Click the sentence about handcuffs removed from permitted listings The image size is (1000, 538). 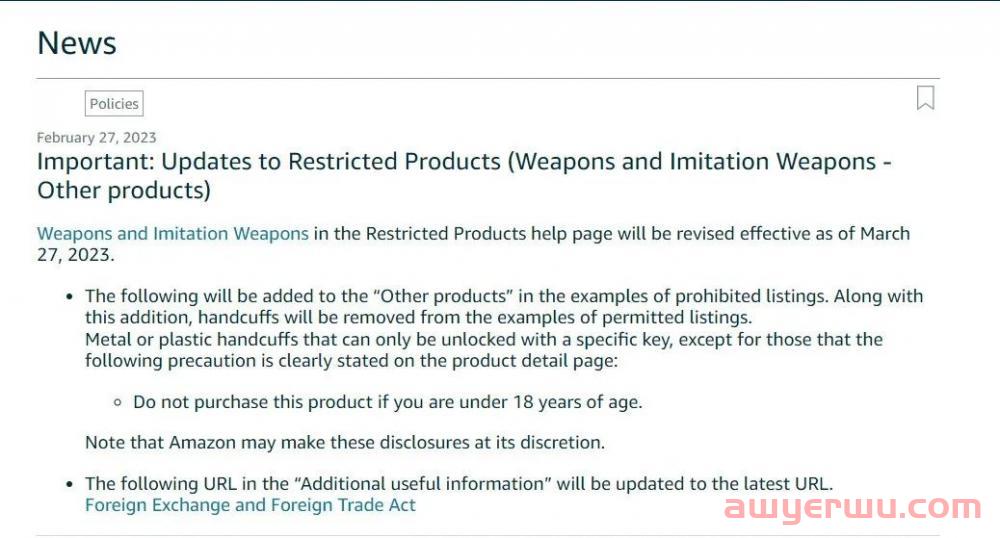pyautogui.click(x=418, y=317)
